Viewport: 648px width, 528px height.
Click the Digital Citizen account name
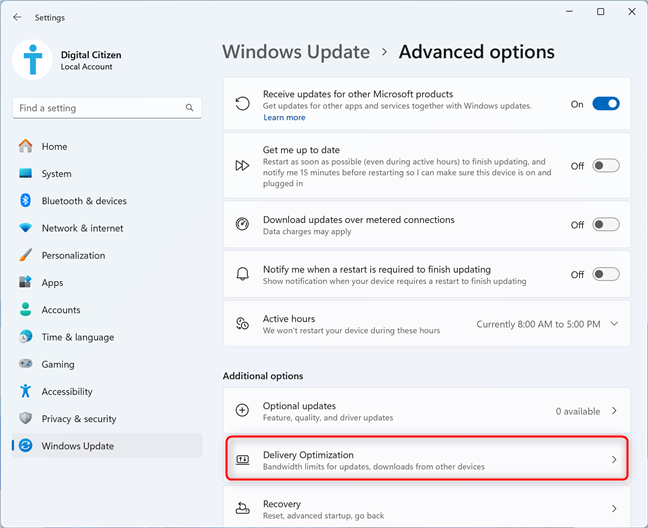tap(91, 55)
